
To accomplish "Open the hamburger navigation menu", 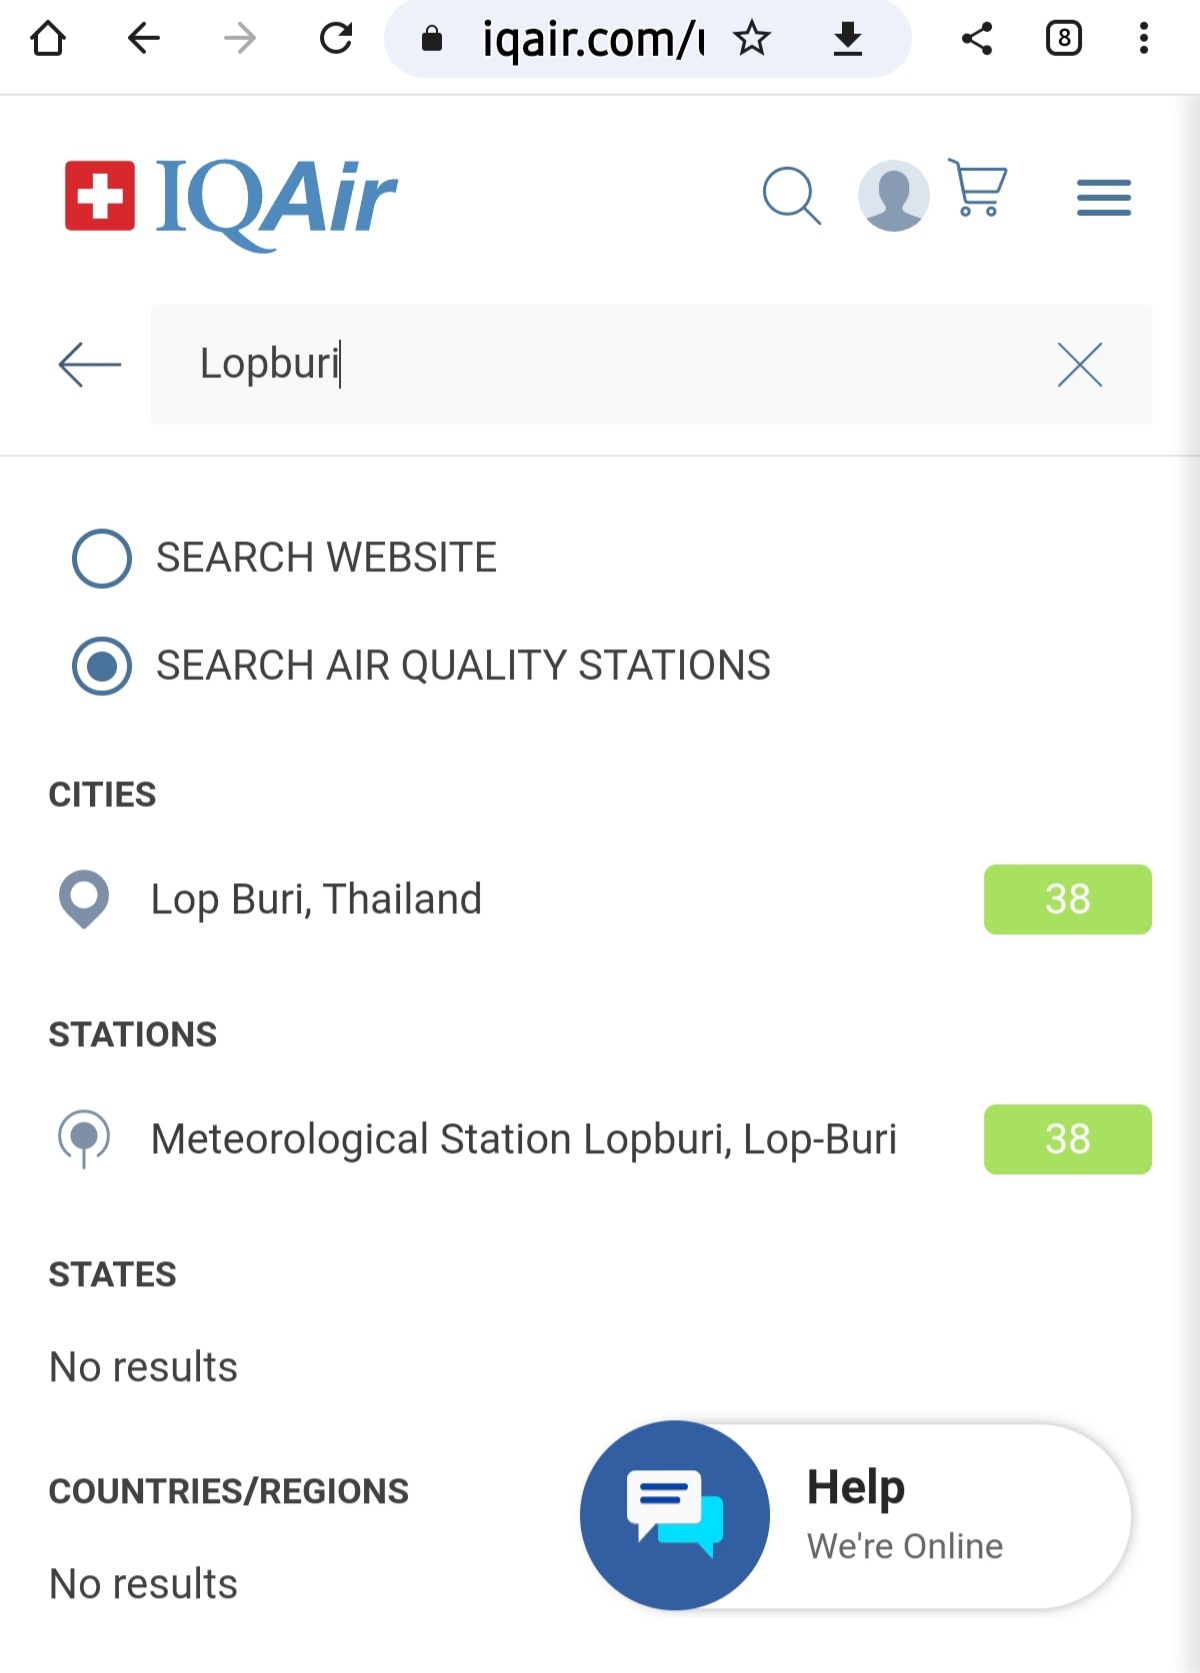I will pos(1103,197).
